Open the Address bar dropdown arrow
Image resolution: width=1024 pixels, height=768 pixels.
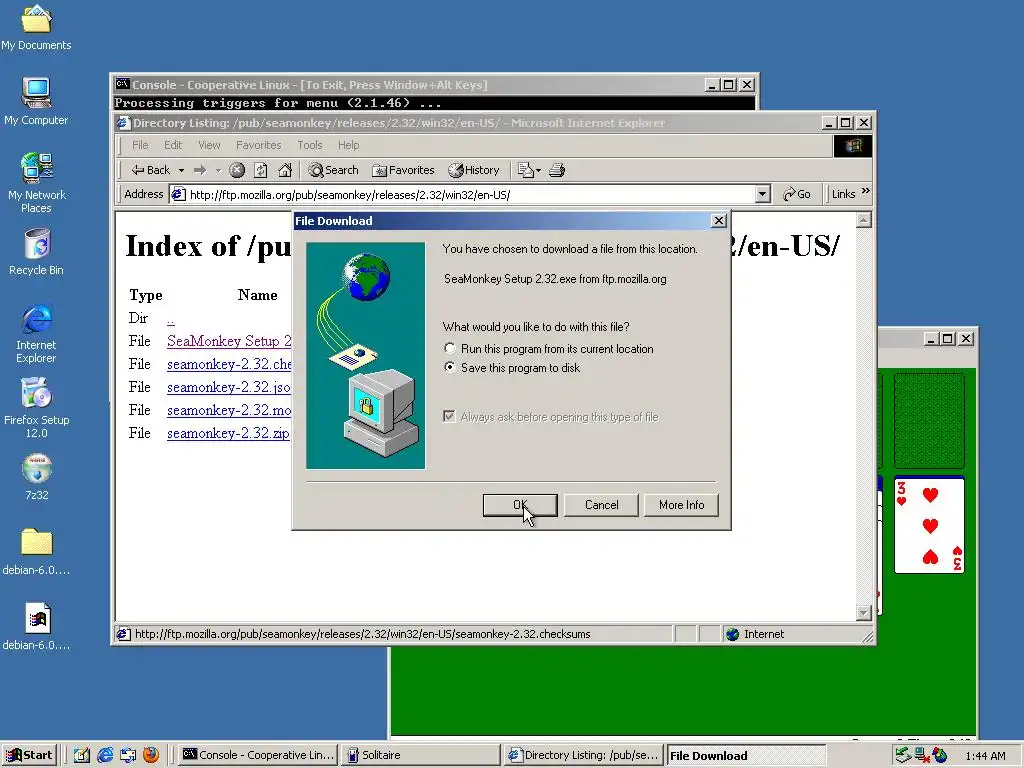[x=763, y=194]
